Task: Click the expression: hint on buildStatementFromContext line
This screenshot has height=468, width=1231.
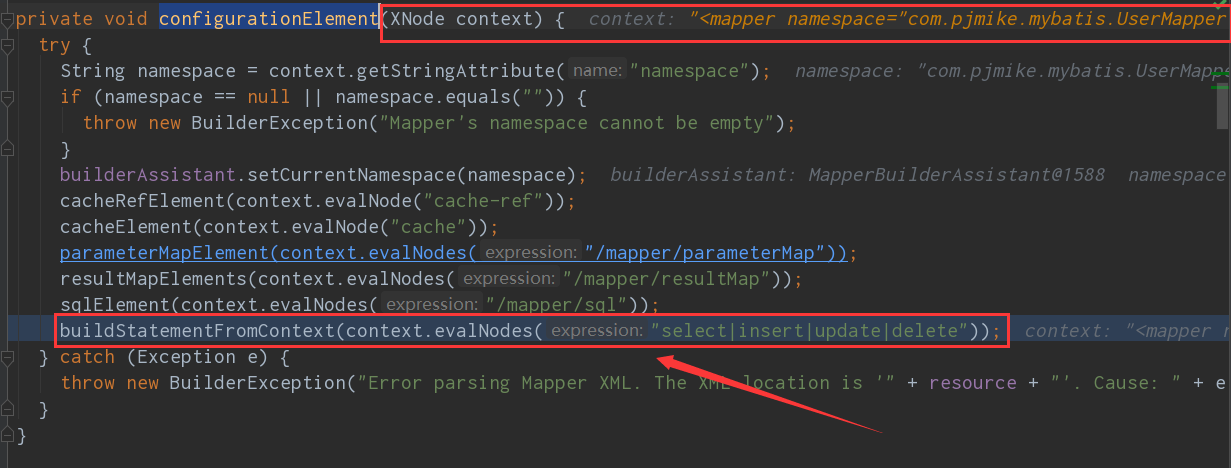Action: point(596,331)
